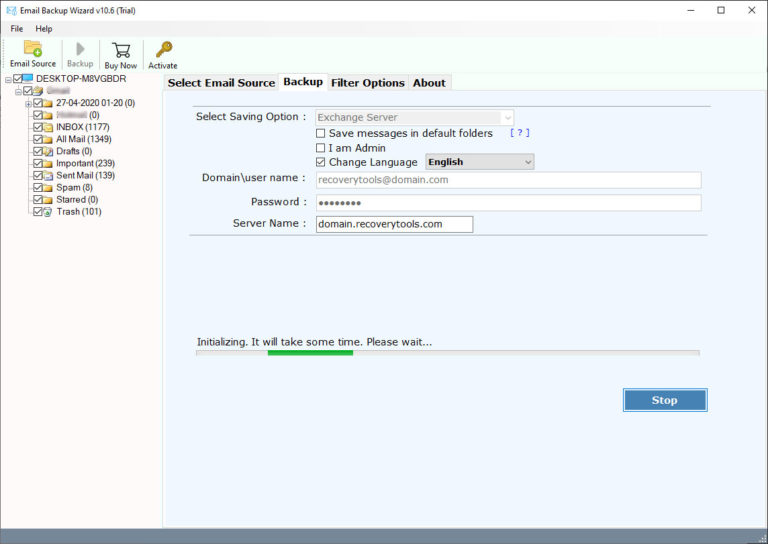Click the Important folder icon
Image resolution: width=768 pixels, height=544 pixels.
(48, 164)
